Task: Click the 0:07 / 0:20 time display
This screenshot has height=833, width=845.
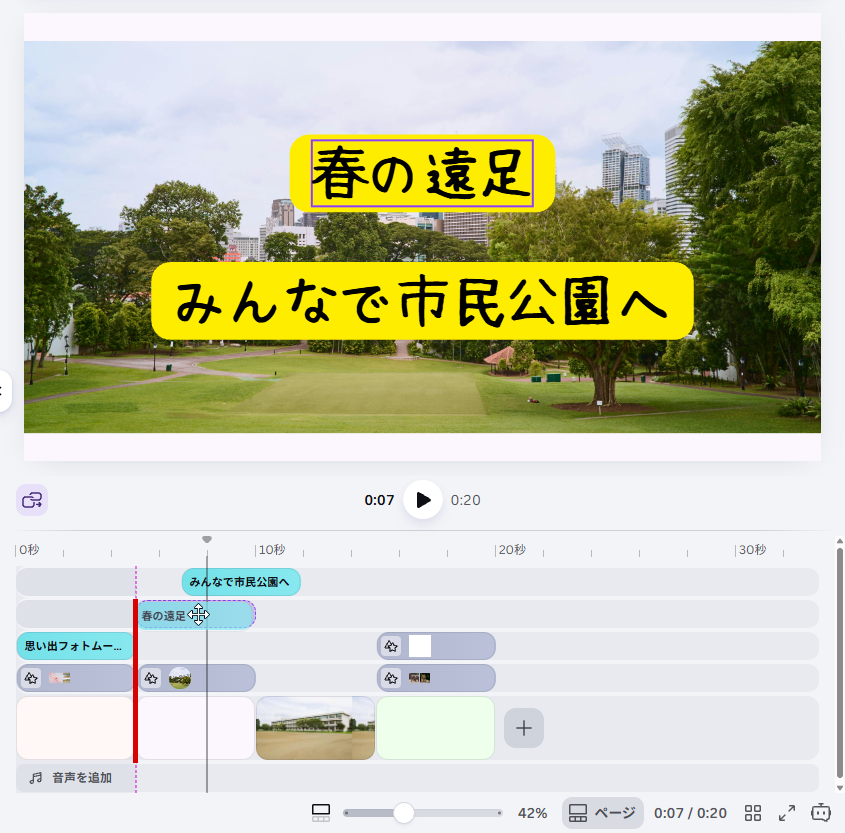Action: (690, 813)
